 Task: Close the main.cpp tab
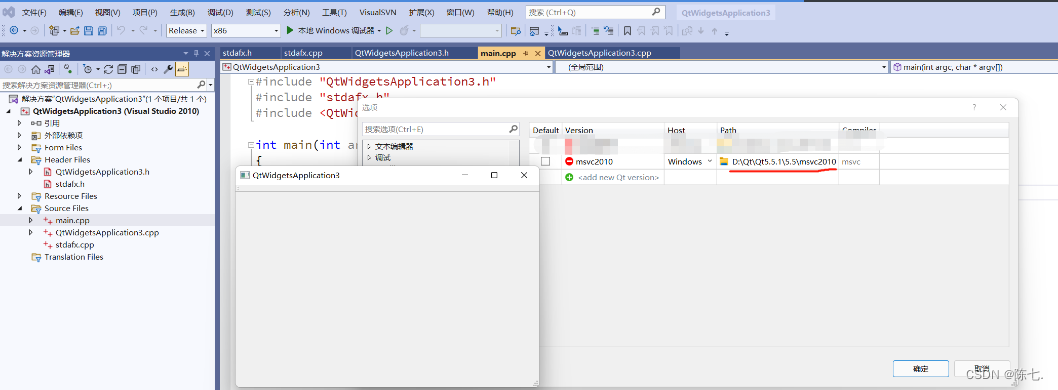pyautogui.click(x=538, y=53)
